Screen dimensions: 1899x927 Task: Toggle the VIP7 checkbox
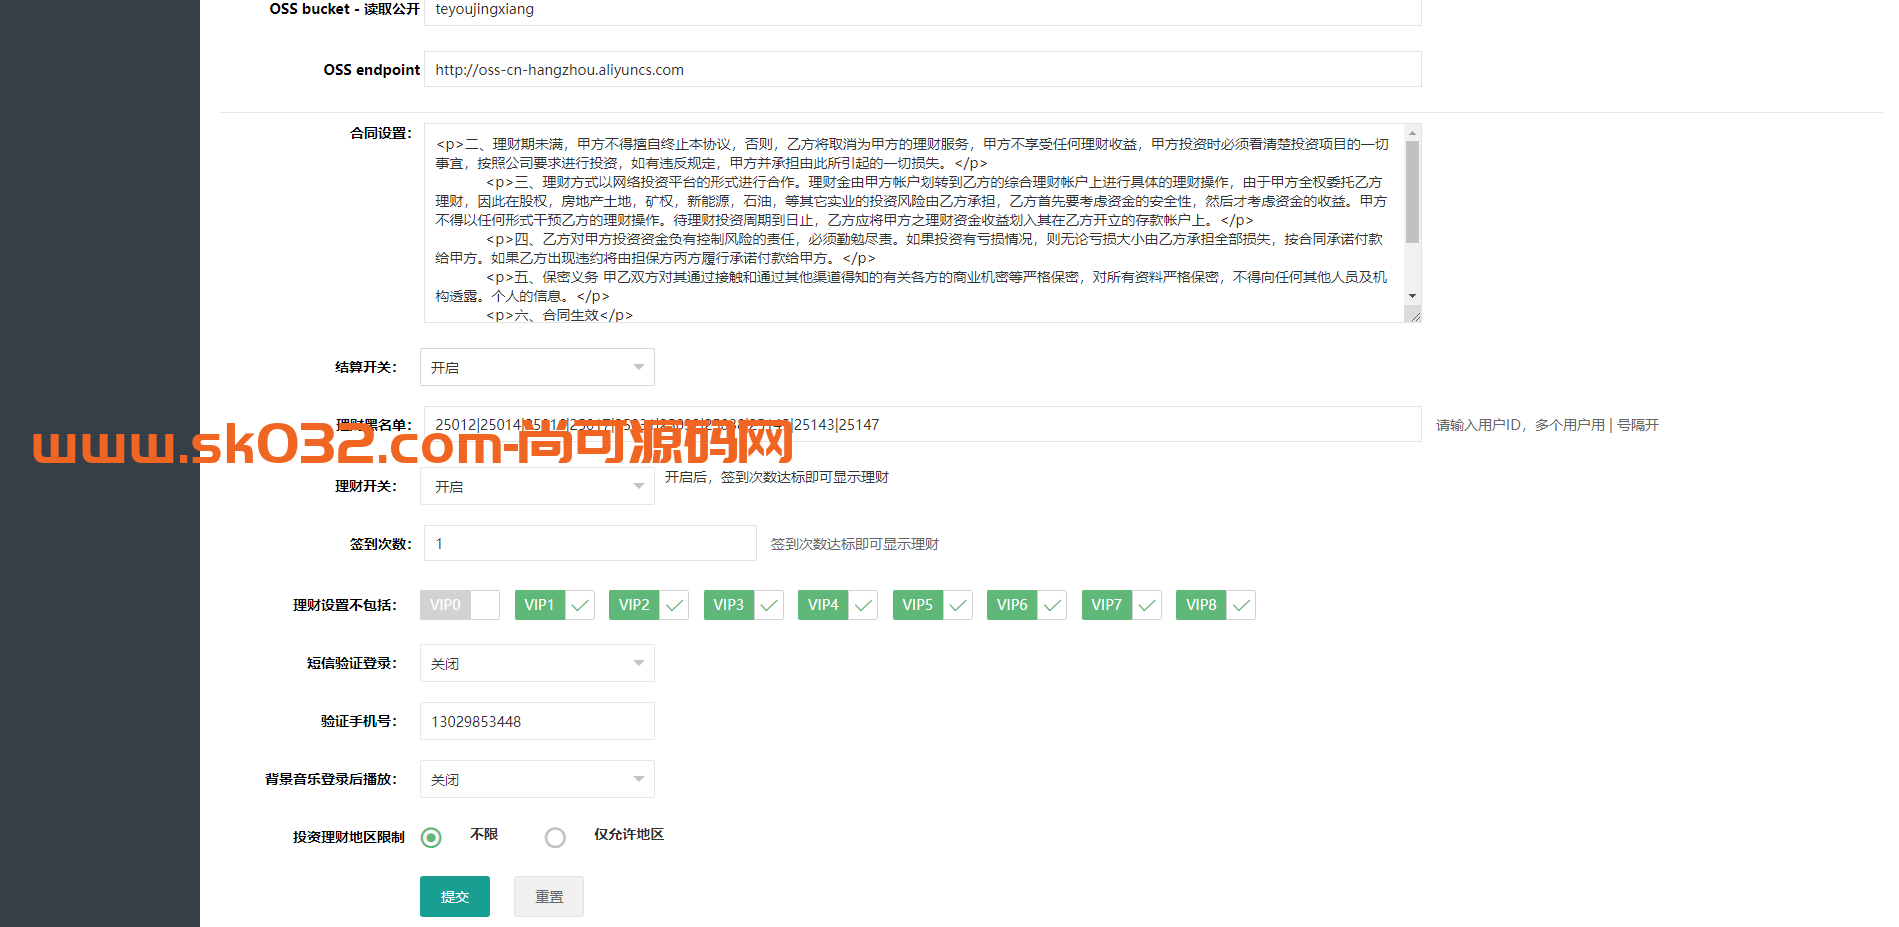pos(1122,605)
